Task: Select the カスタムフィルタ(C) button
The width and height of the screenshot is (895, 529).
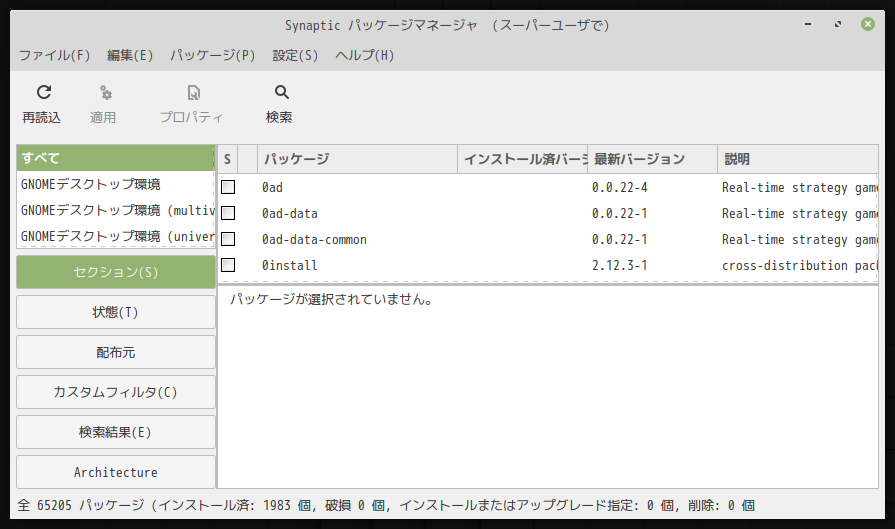Action: 116,392
